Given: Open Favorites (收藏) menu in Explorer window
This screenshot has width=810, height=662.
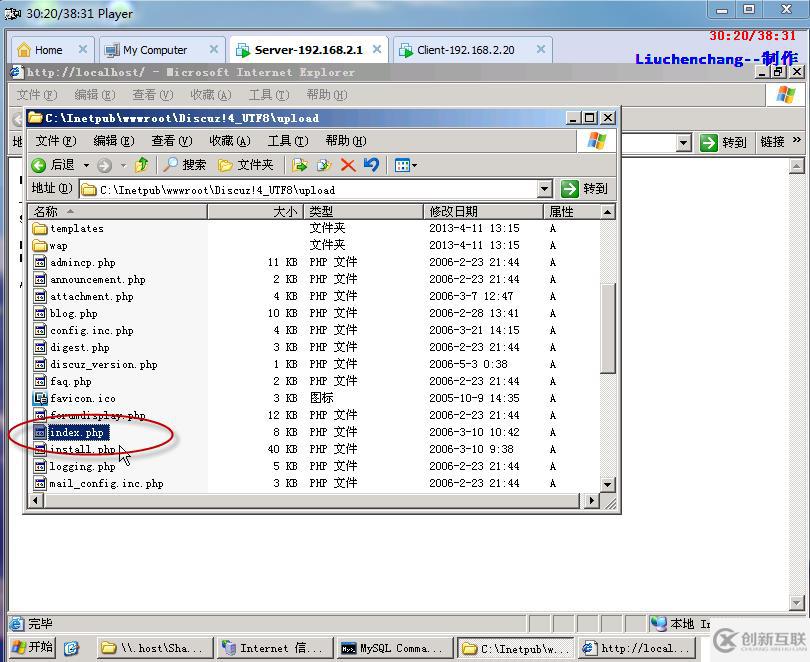Looking at the screenshot, I should (229, 141).
